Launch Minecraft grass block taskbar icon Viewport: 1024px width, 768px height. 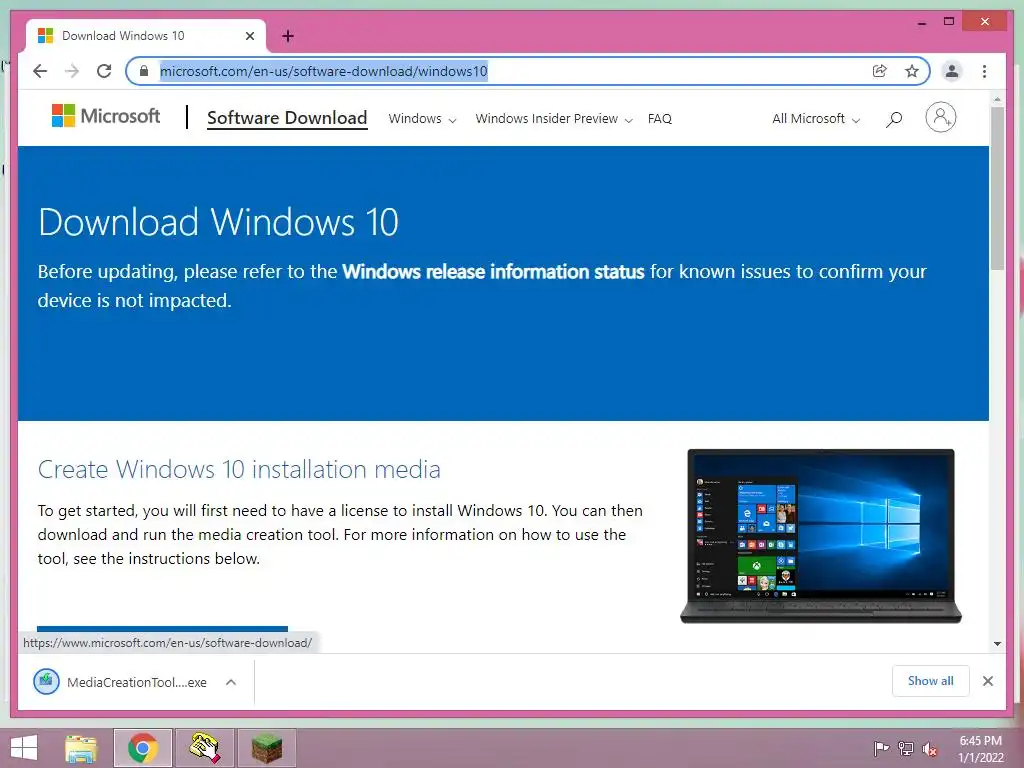[266, 748]
